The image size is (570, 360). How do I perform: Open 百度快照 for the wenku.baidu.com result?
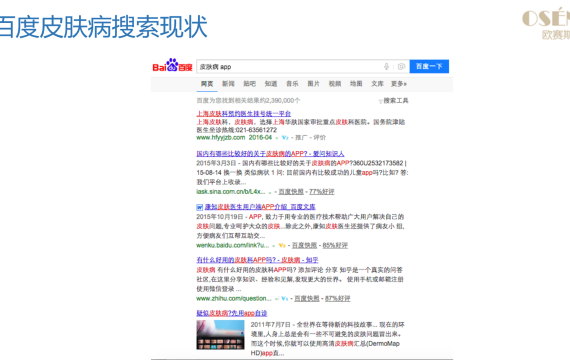[305, 245]
